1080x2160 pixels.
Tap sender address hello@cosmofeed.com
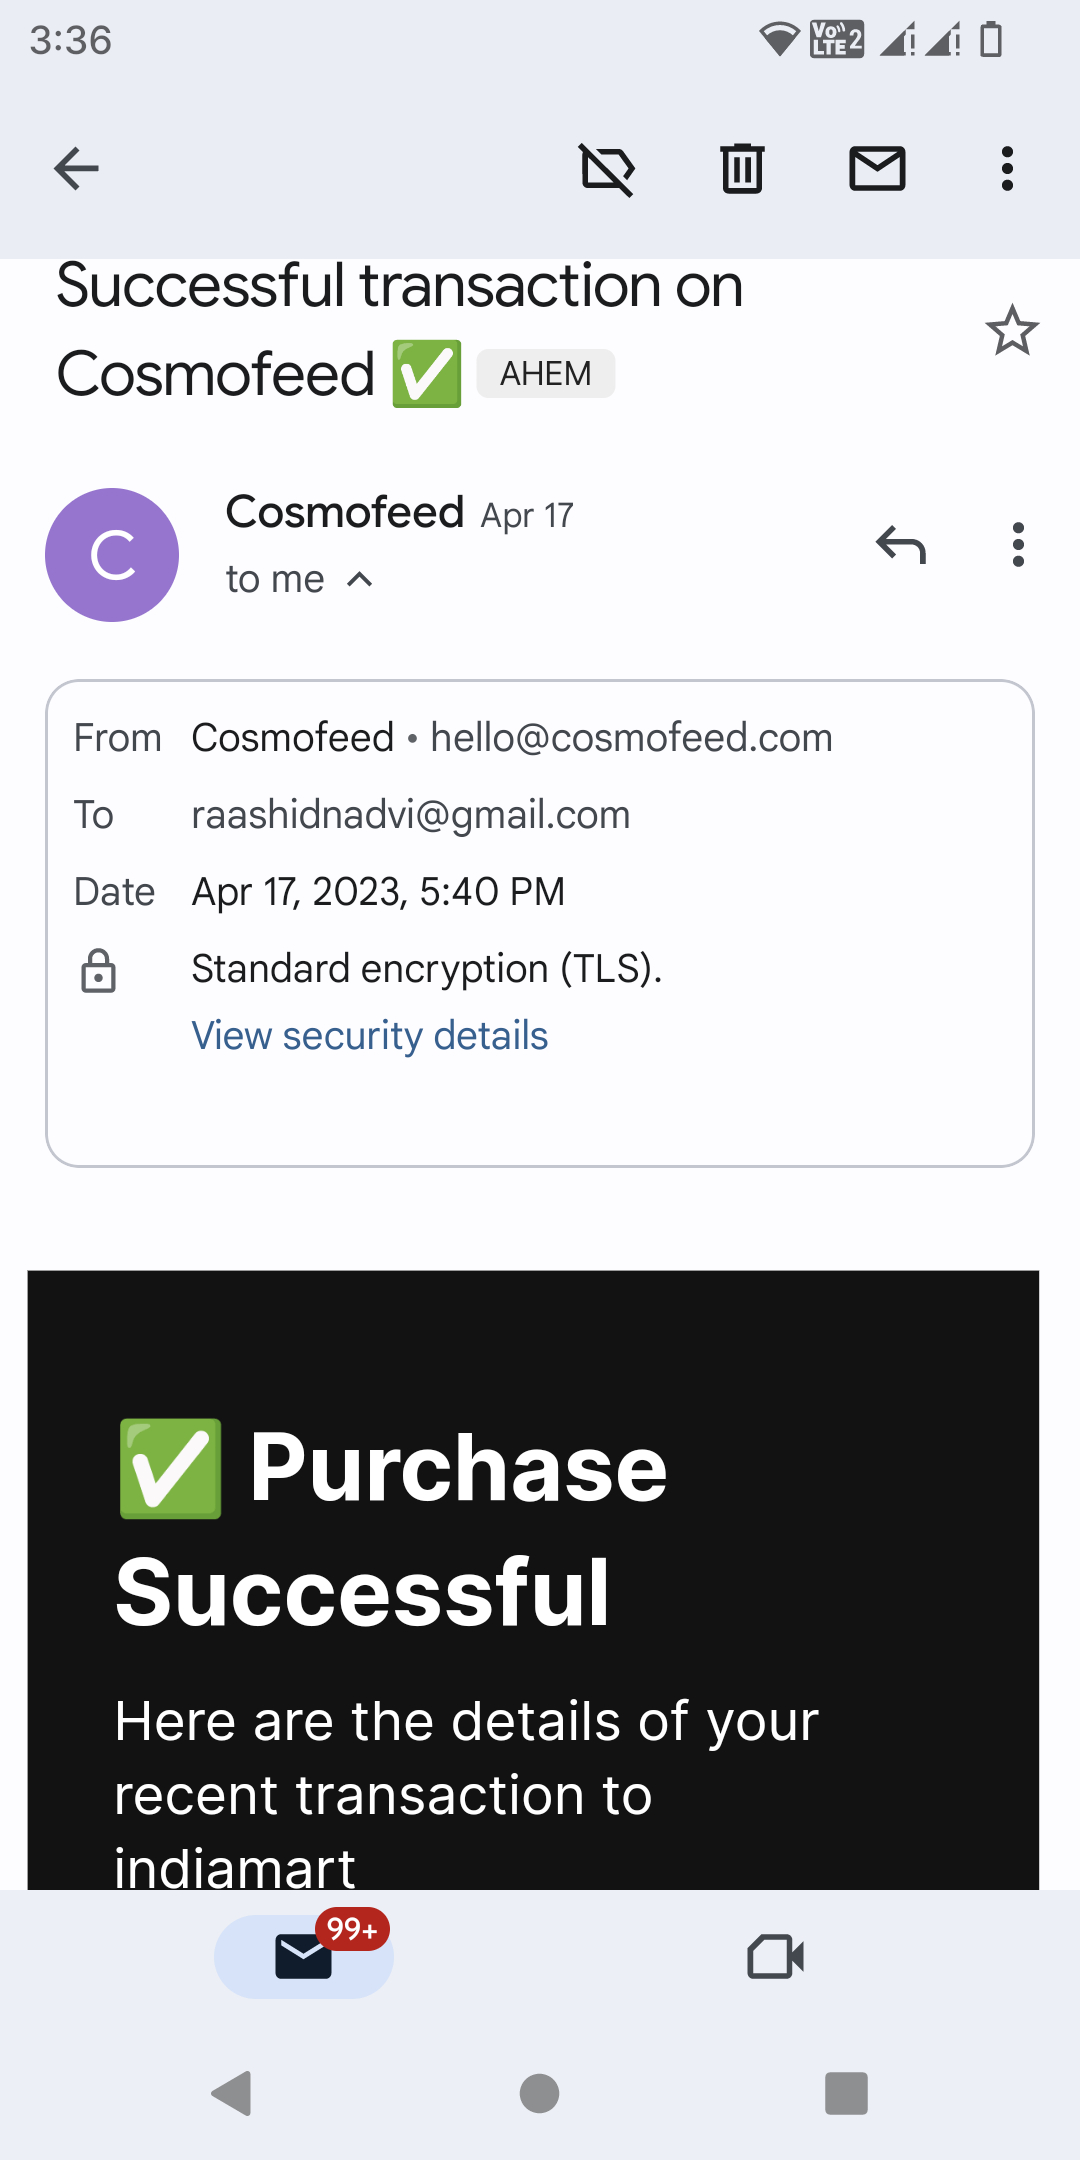[x=631, y=738]
